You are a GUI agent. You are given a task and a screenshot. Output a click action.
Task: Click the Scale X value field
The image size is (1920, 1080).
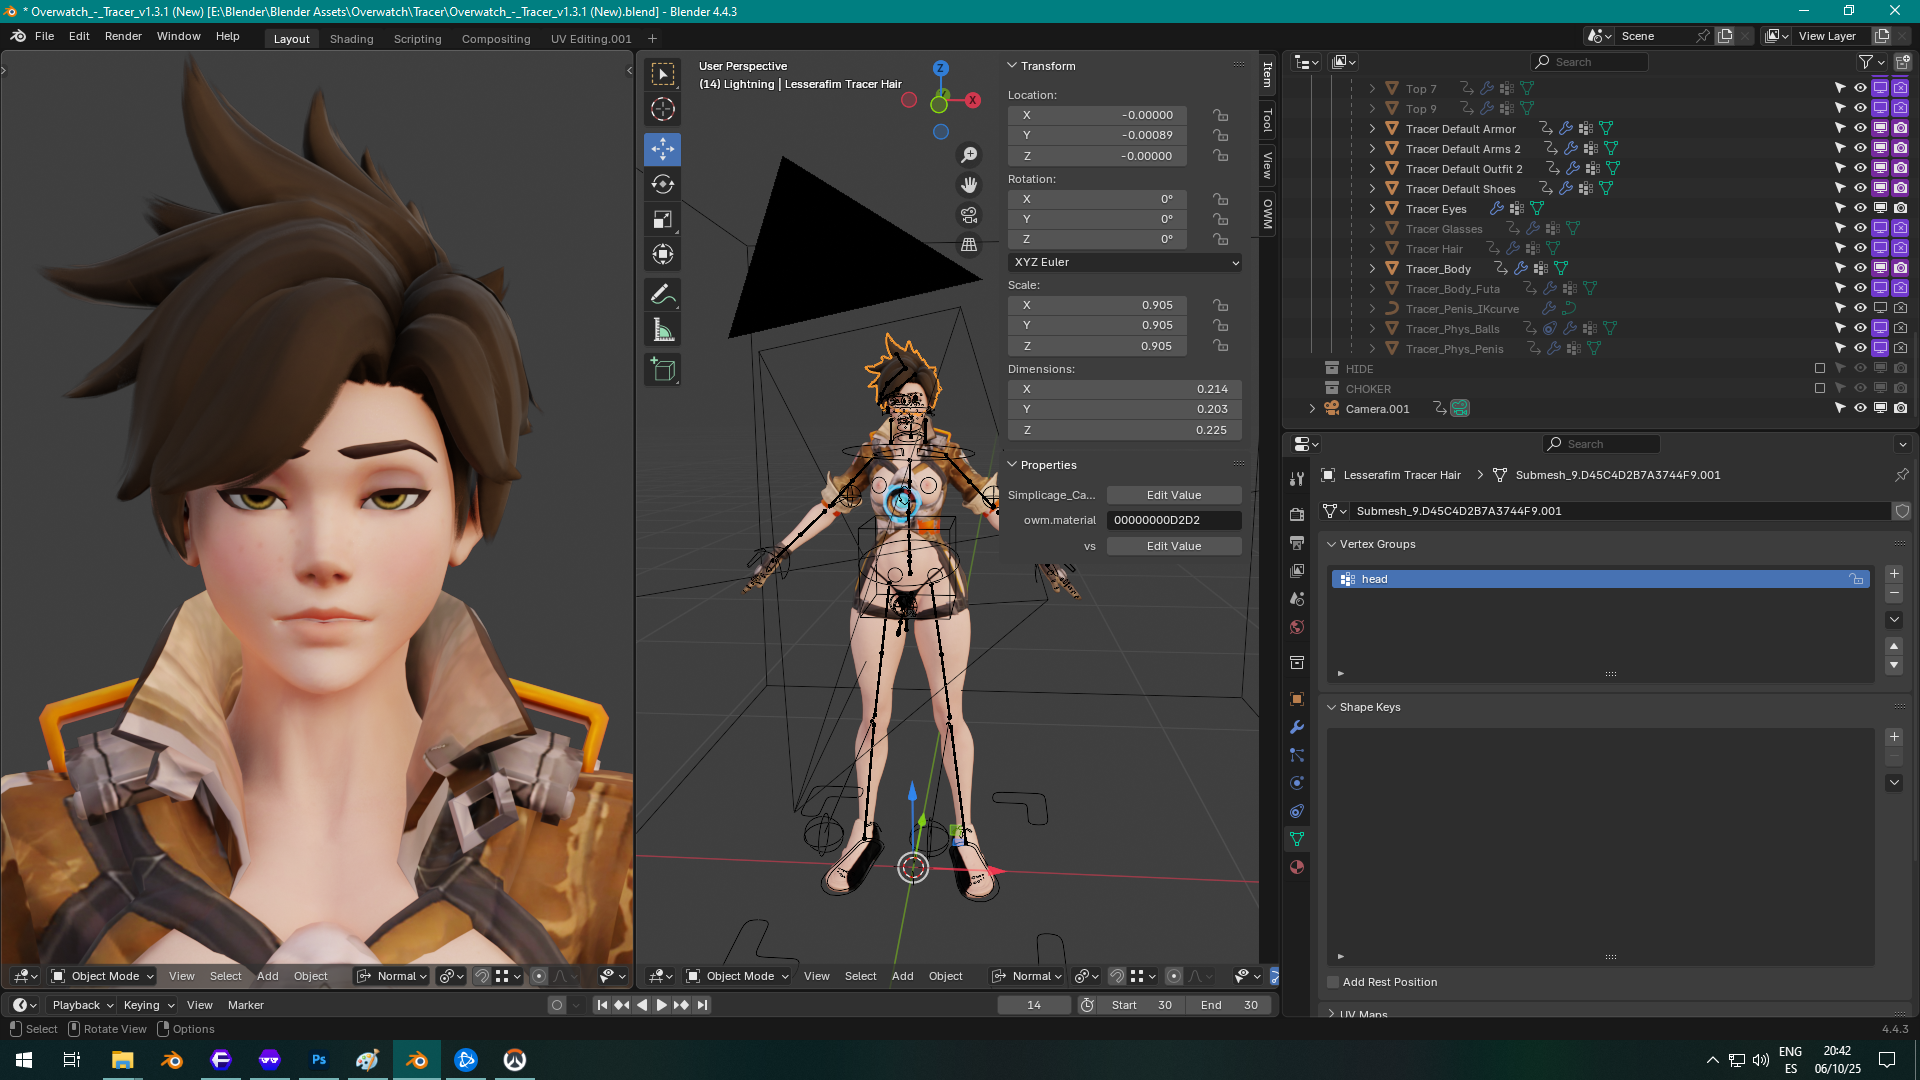coord(1097,305)
